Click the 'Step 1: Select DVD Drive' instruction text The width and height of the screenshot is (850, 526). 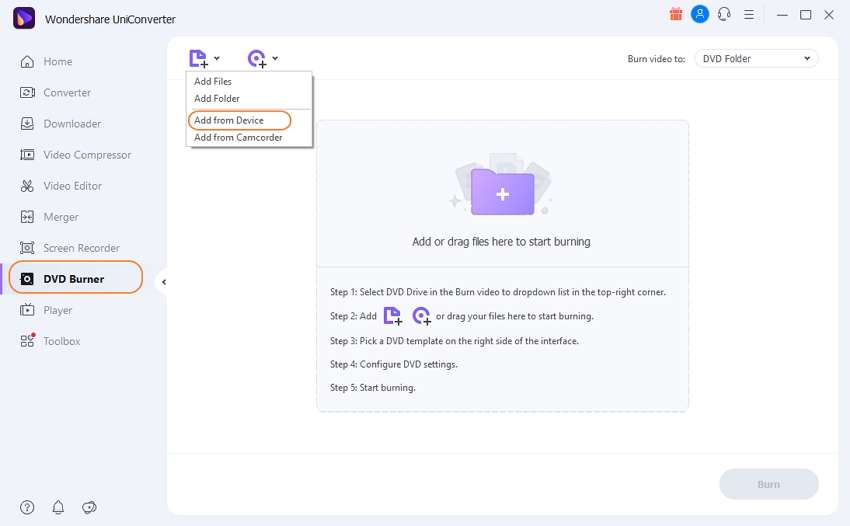click(x=498, y=292)
